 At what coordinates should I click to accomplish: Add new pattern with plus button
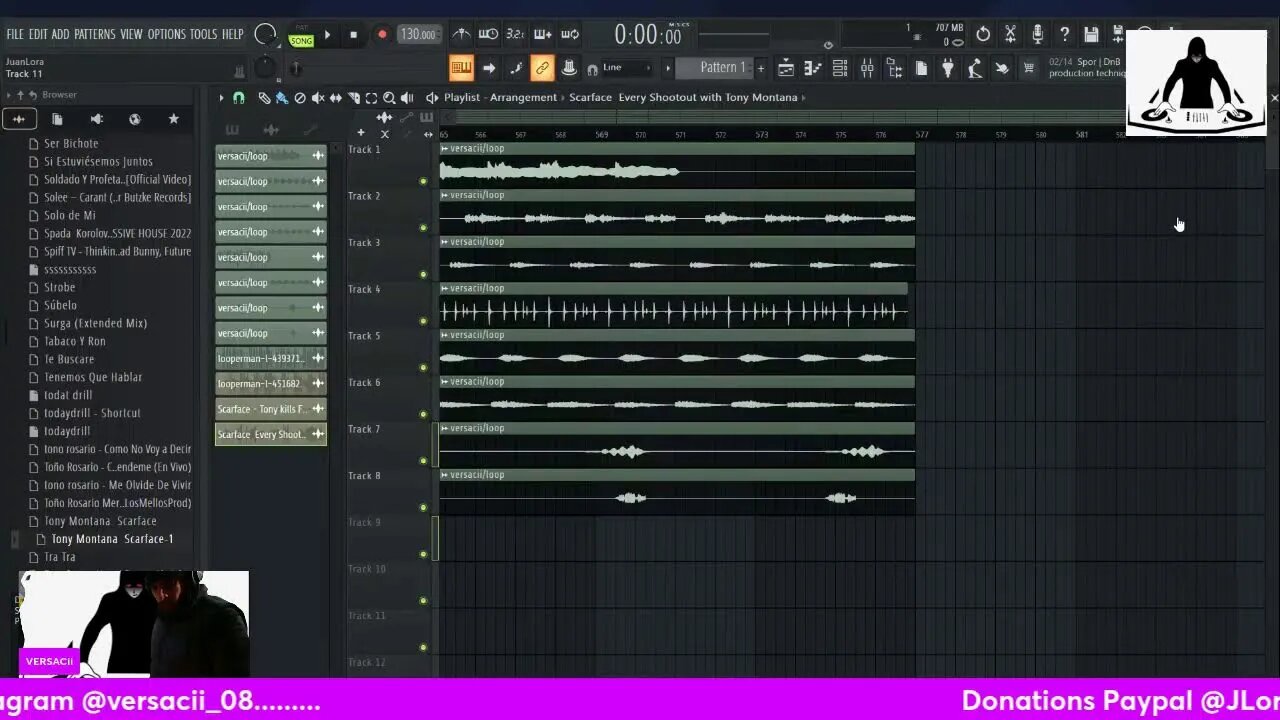point(760,68)
